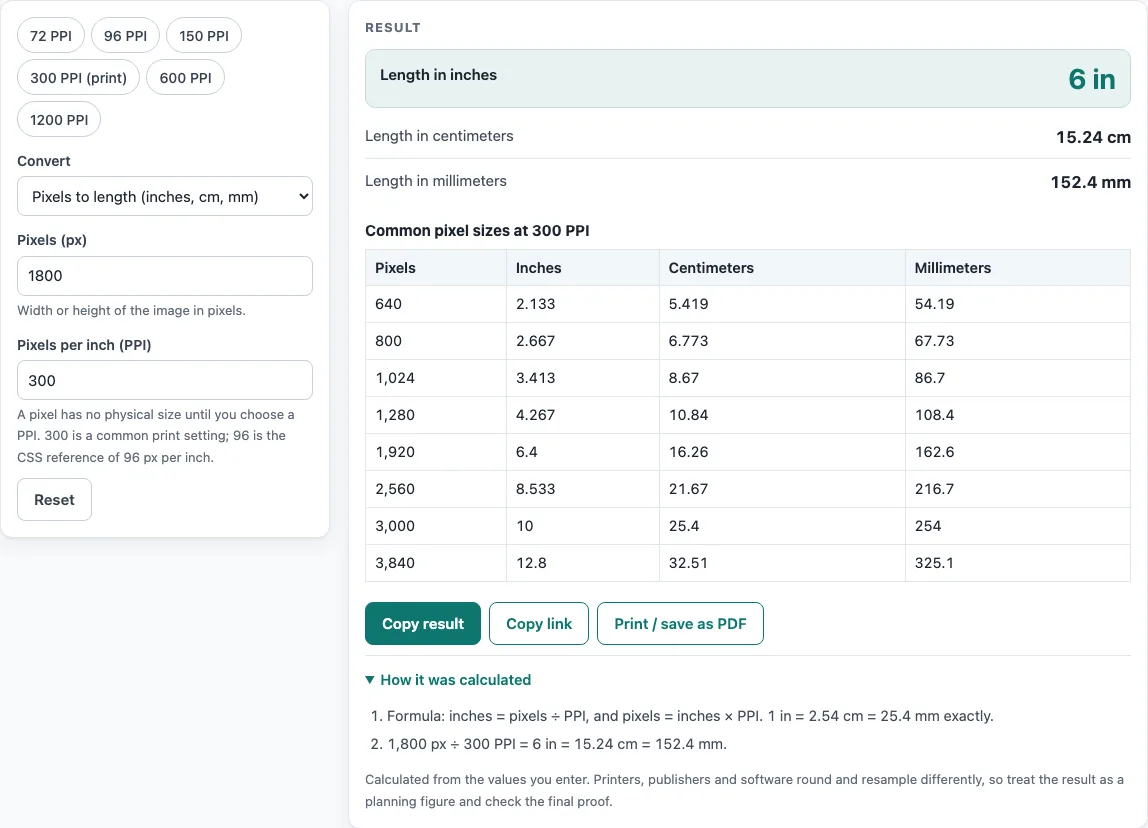Screen dimensions: 1148x828
Task: Click the Length in inches result row
Action: [x=748, y=78]
